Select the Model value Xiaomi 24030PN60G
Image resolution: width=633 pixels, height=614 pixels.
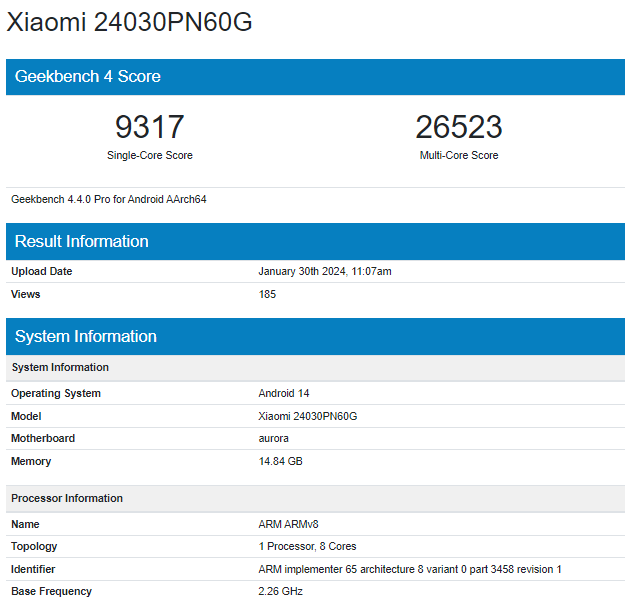[308, 416]
